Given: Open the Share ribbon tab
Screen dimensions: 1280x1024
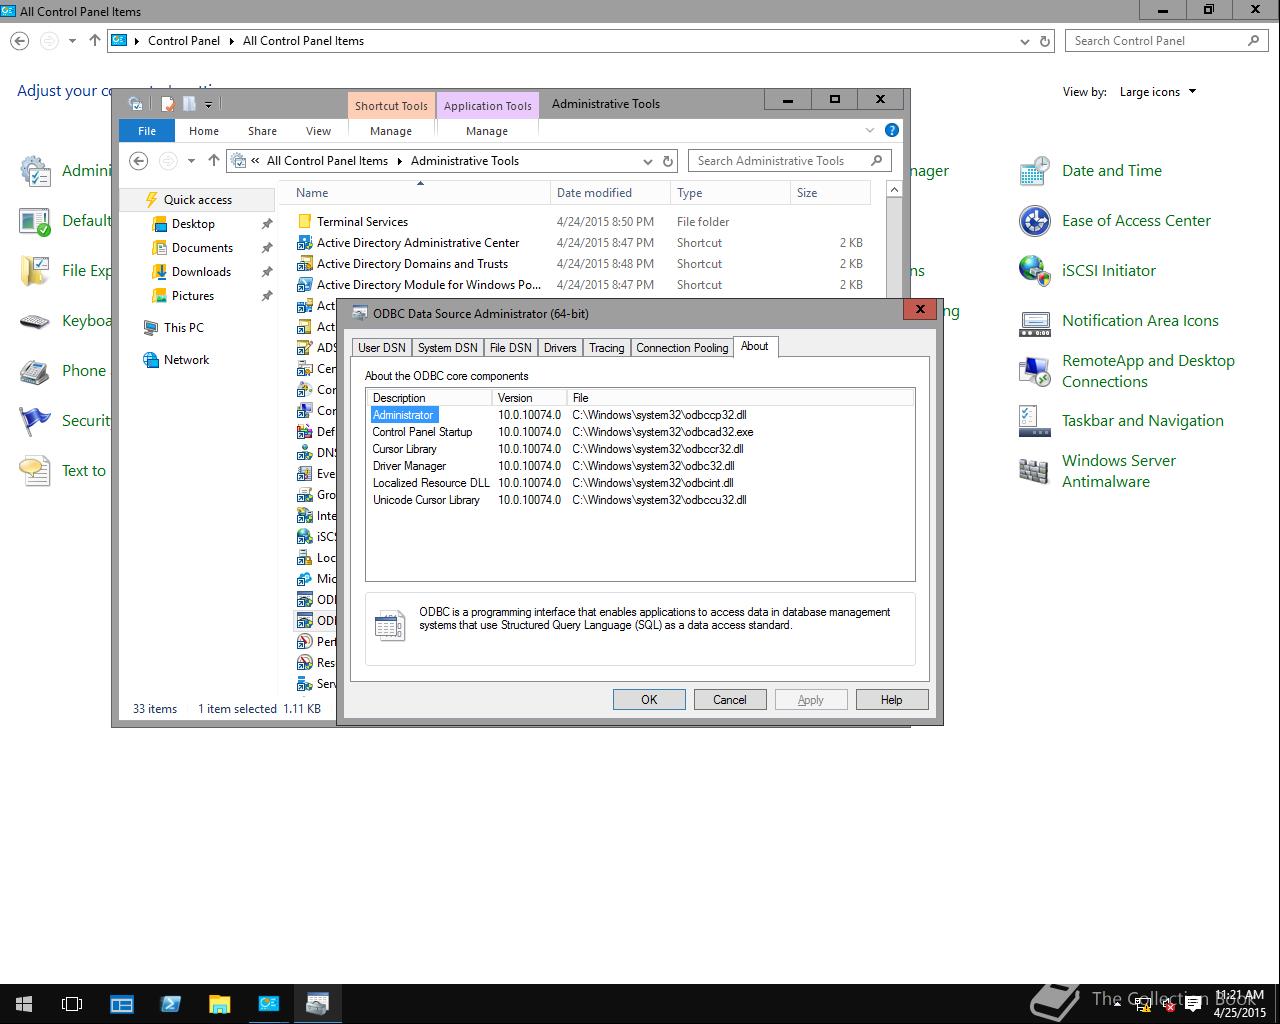Looking at the screenshot, I should 262,131.
